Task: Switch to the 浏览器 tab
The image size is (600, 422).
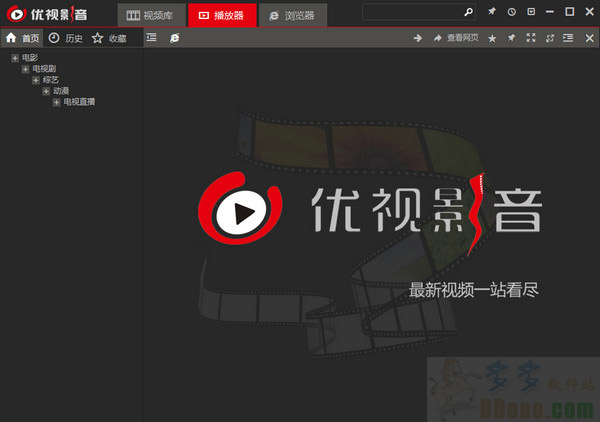Action: [293, 15]
